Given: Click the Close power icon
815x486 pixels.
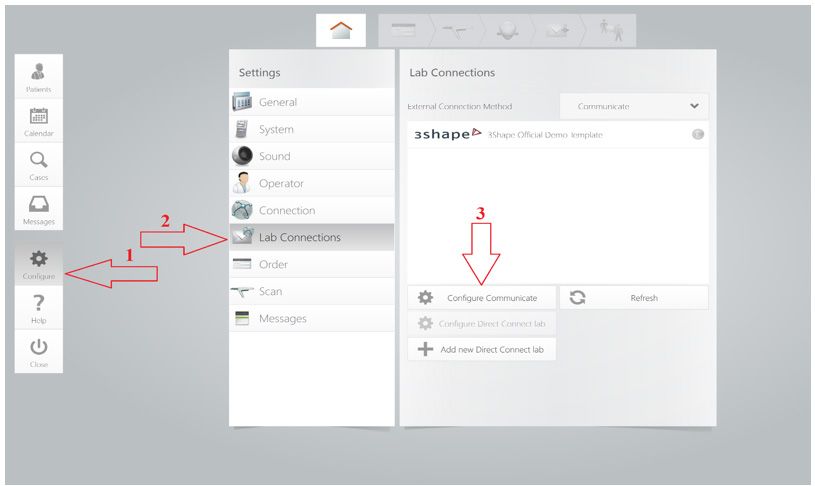Looking at the screenshot, I should coord(39,352).
